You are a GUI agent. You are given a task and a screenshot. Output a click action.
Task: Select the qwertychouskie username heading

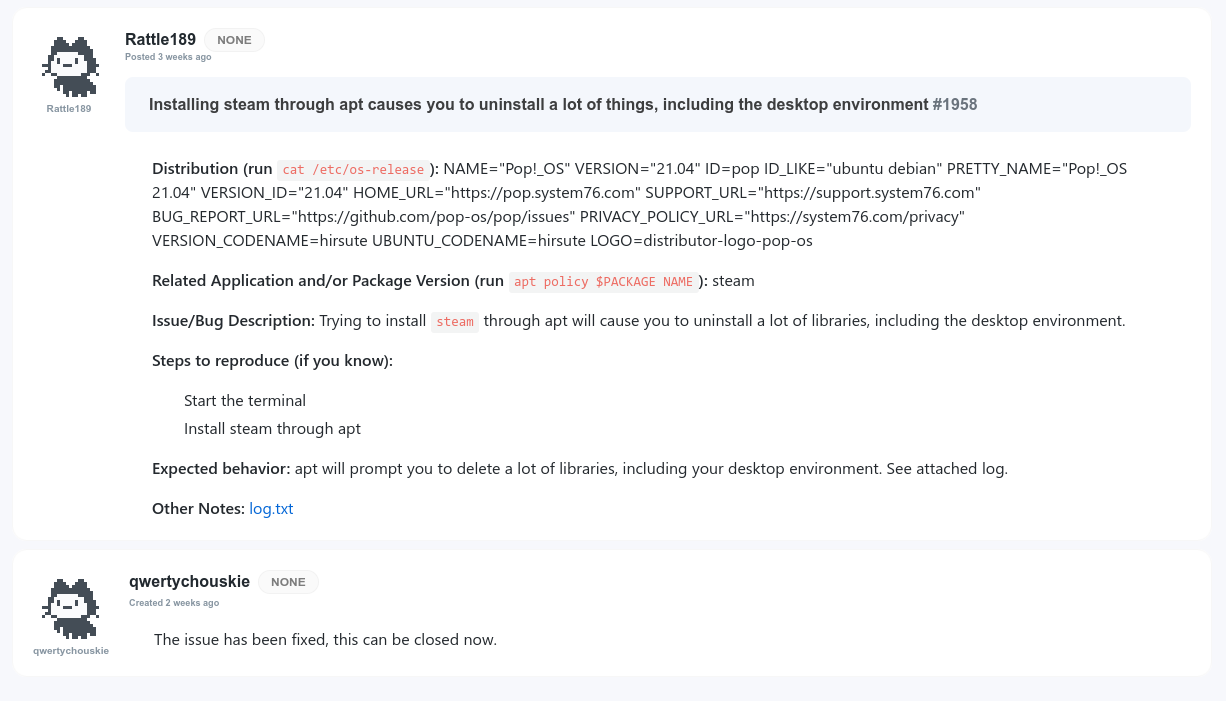189,581
